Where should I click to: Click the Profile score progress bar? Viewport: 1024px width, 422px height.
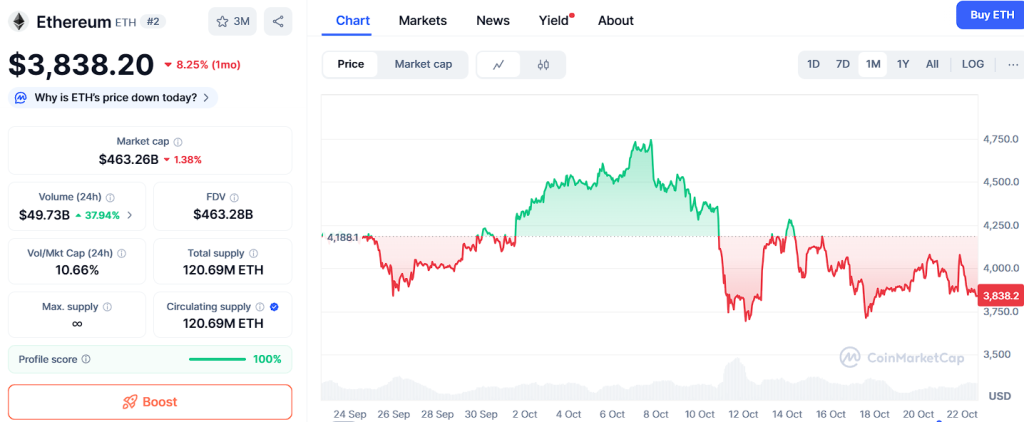tap(217, 359)
